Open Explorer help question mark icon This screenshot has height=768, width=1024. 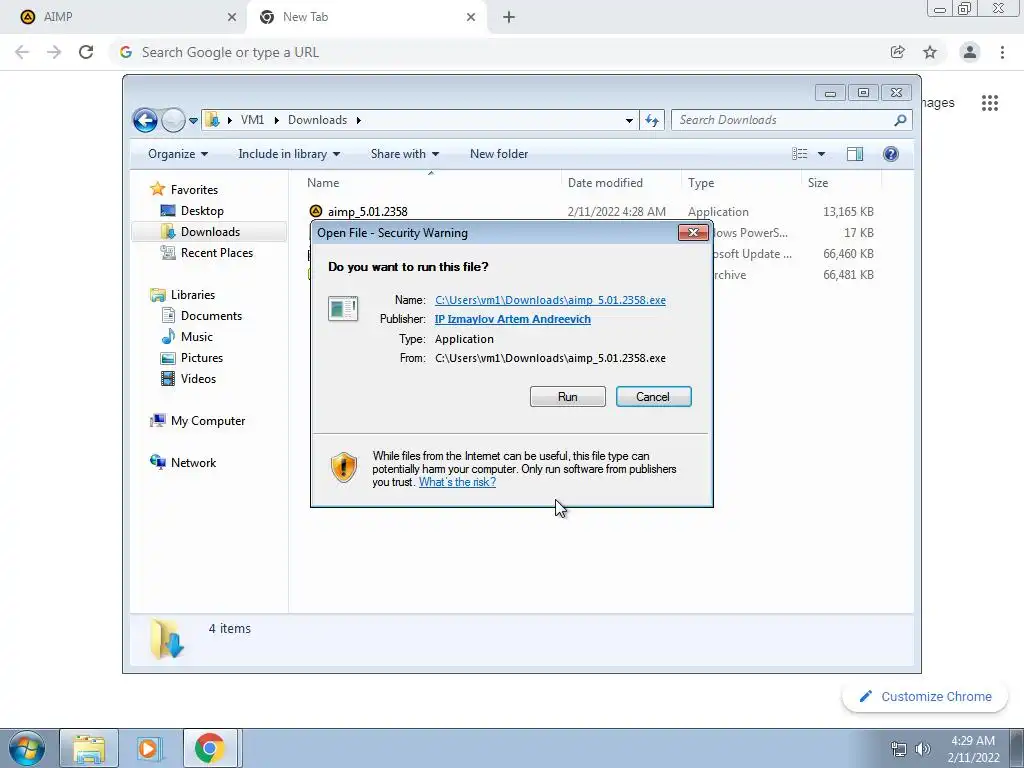(x=890, y=153)
